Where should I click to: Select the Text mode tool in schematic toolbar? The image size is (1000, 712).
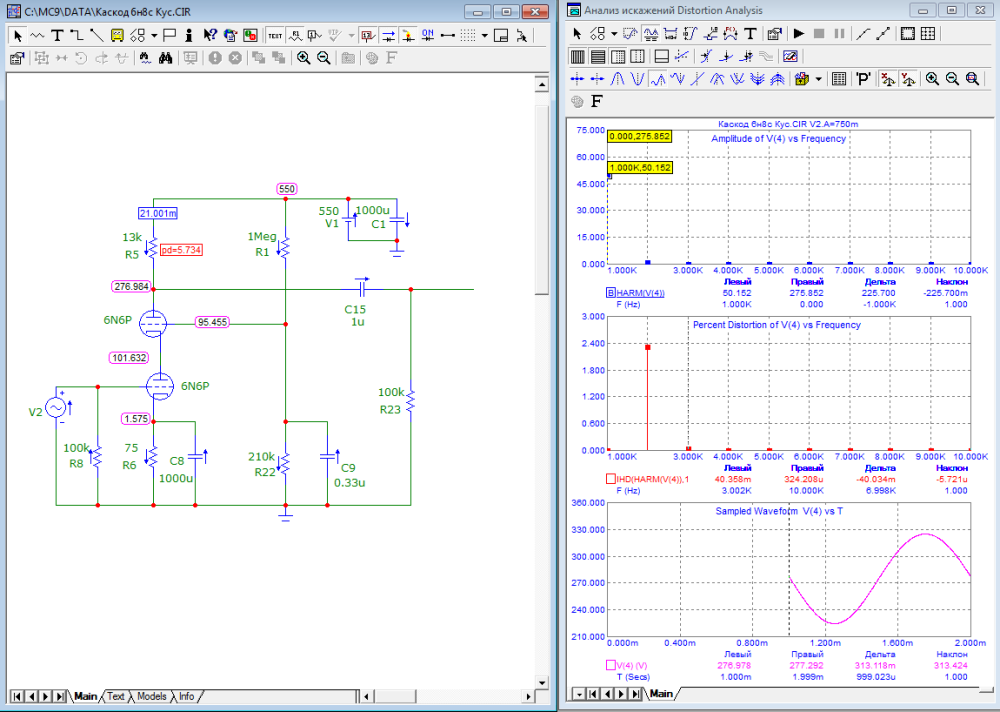pyautogui.click(x=57, y=35)
